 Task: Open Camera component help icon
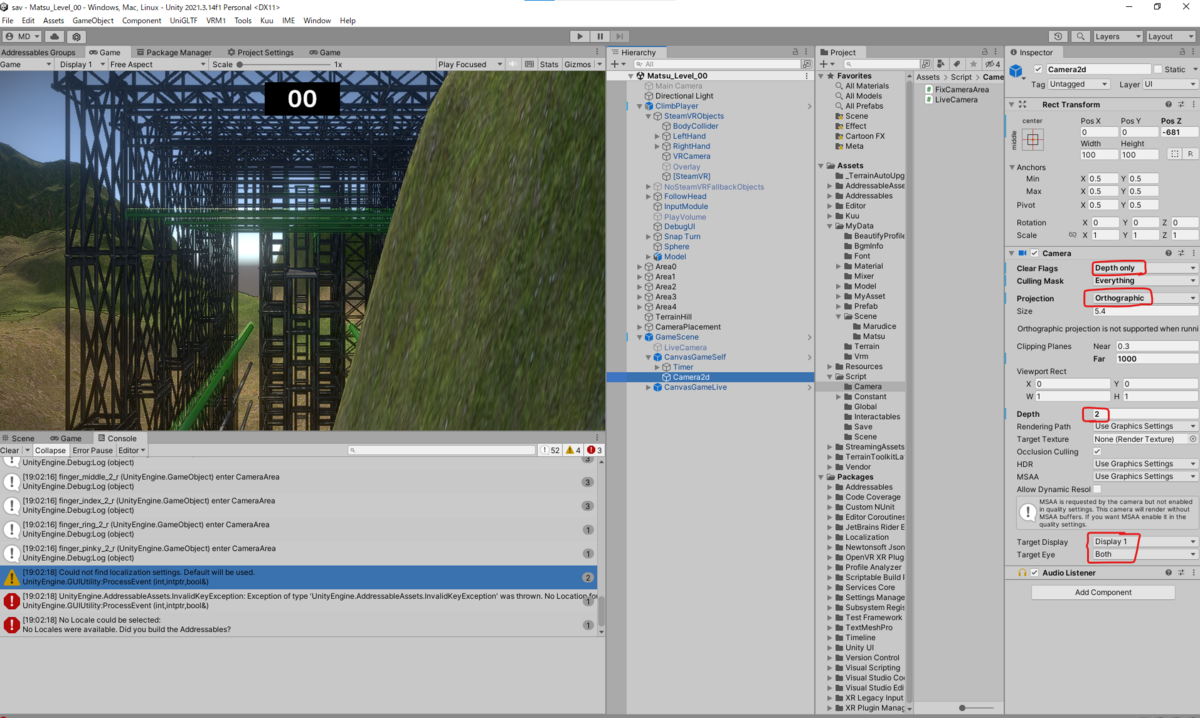tap(1167, 253)
